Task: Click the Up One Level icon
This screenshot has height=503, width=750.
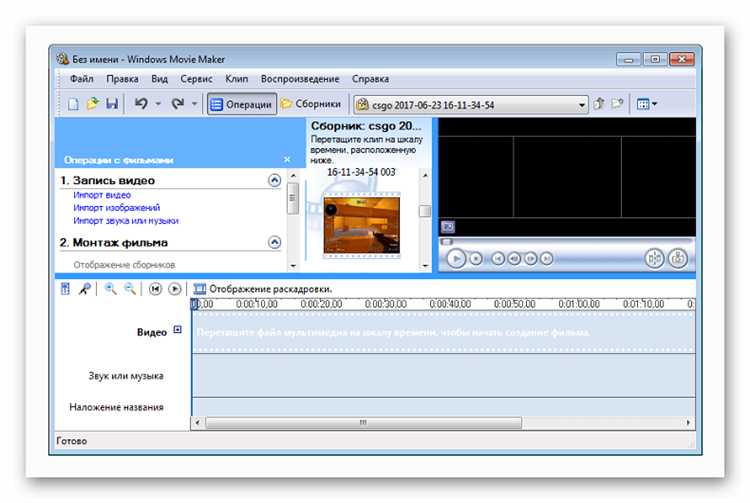Action: [598, 104]
